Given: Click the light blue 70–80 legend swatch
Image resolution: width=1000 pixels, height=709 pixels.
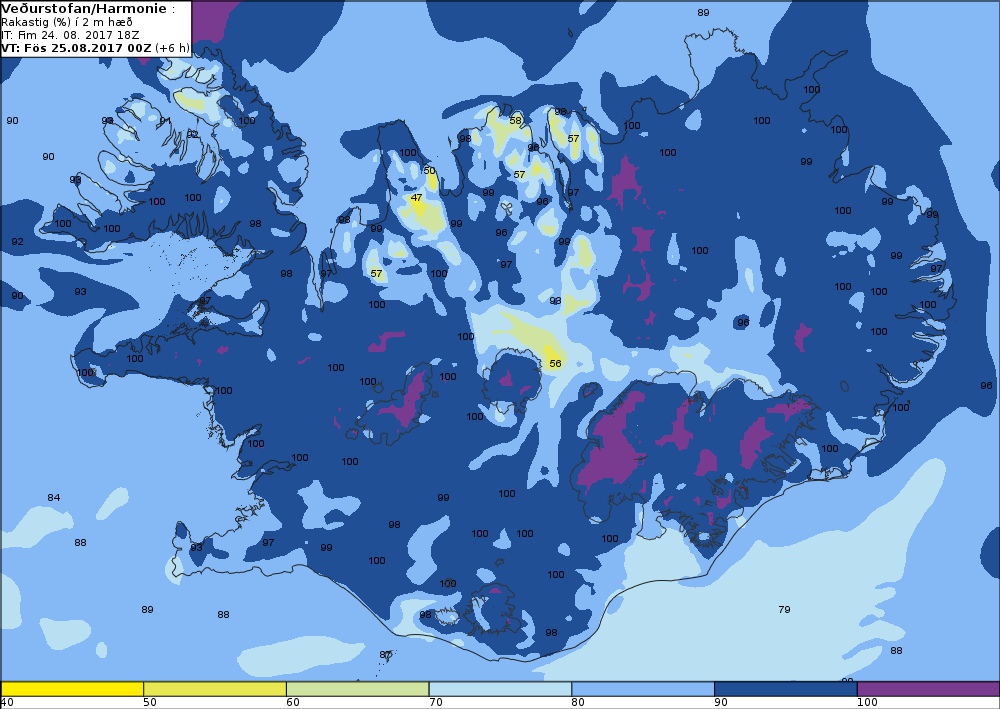Looking at the screenshot, I should [501, 689].
